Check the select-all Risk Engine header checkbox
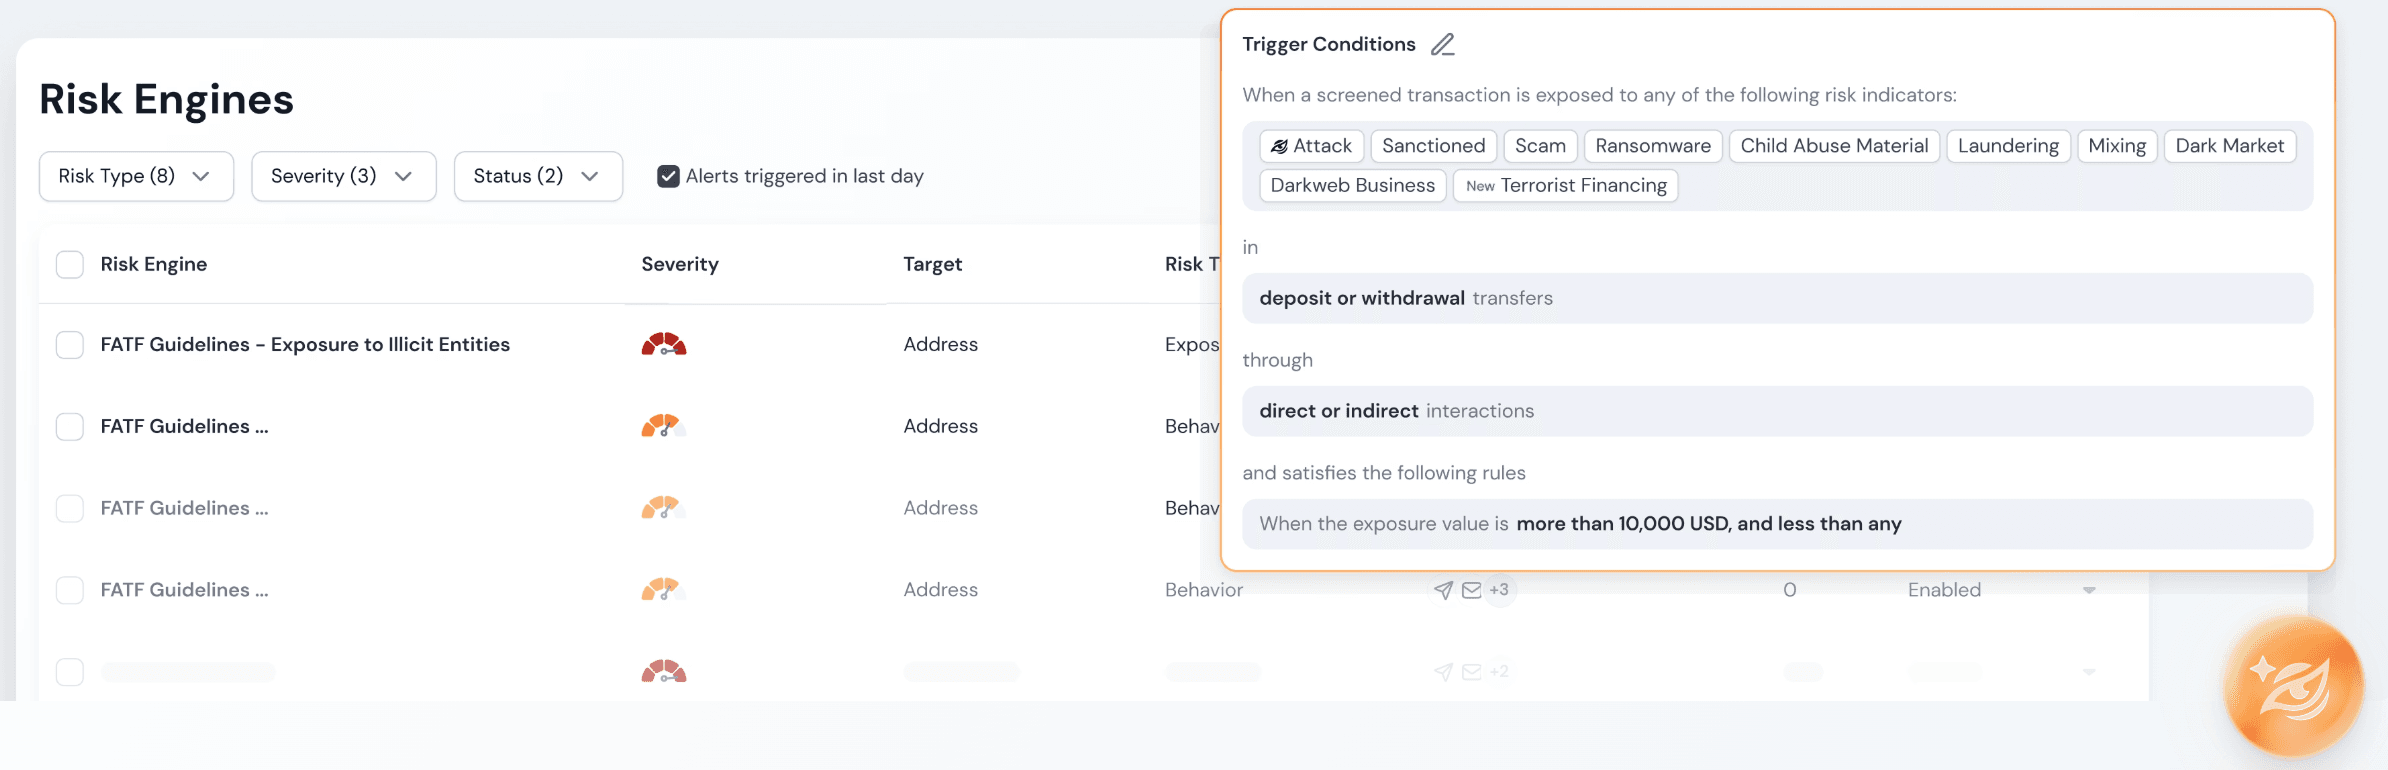The width and height of the screenshot is (2388, 770). pyautogui.click(x=70, y=264)
